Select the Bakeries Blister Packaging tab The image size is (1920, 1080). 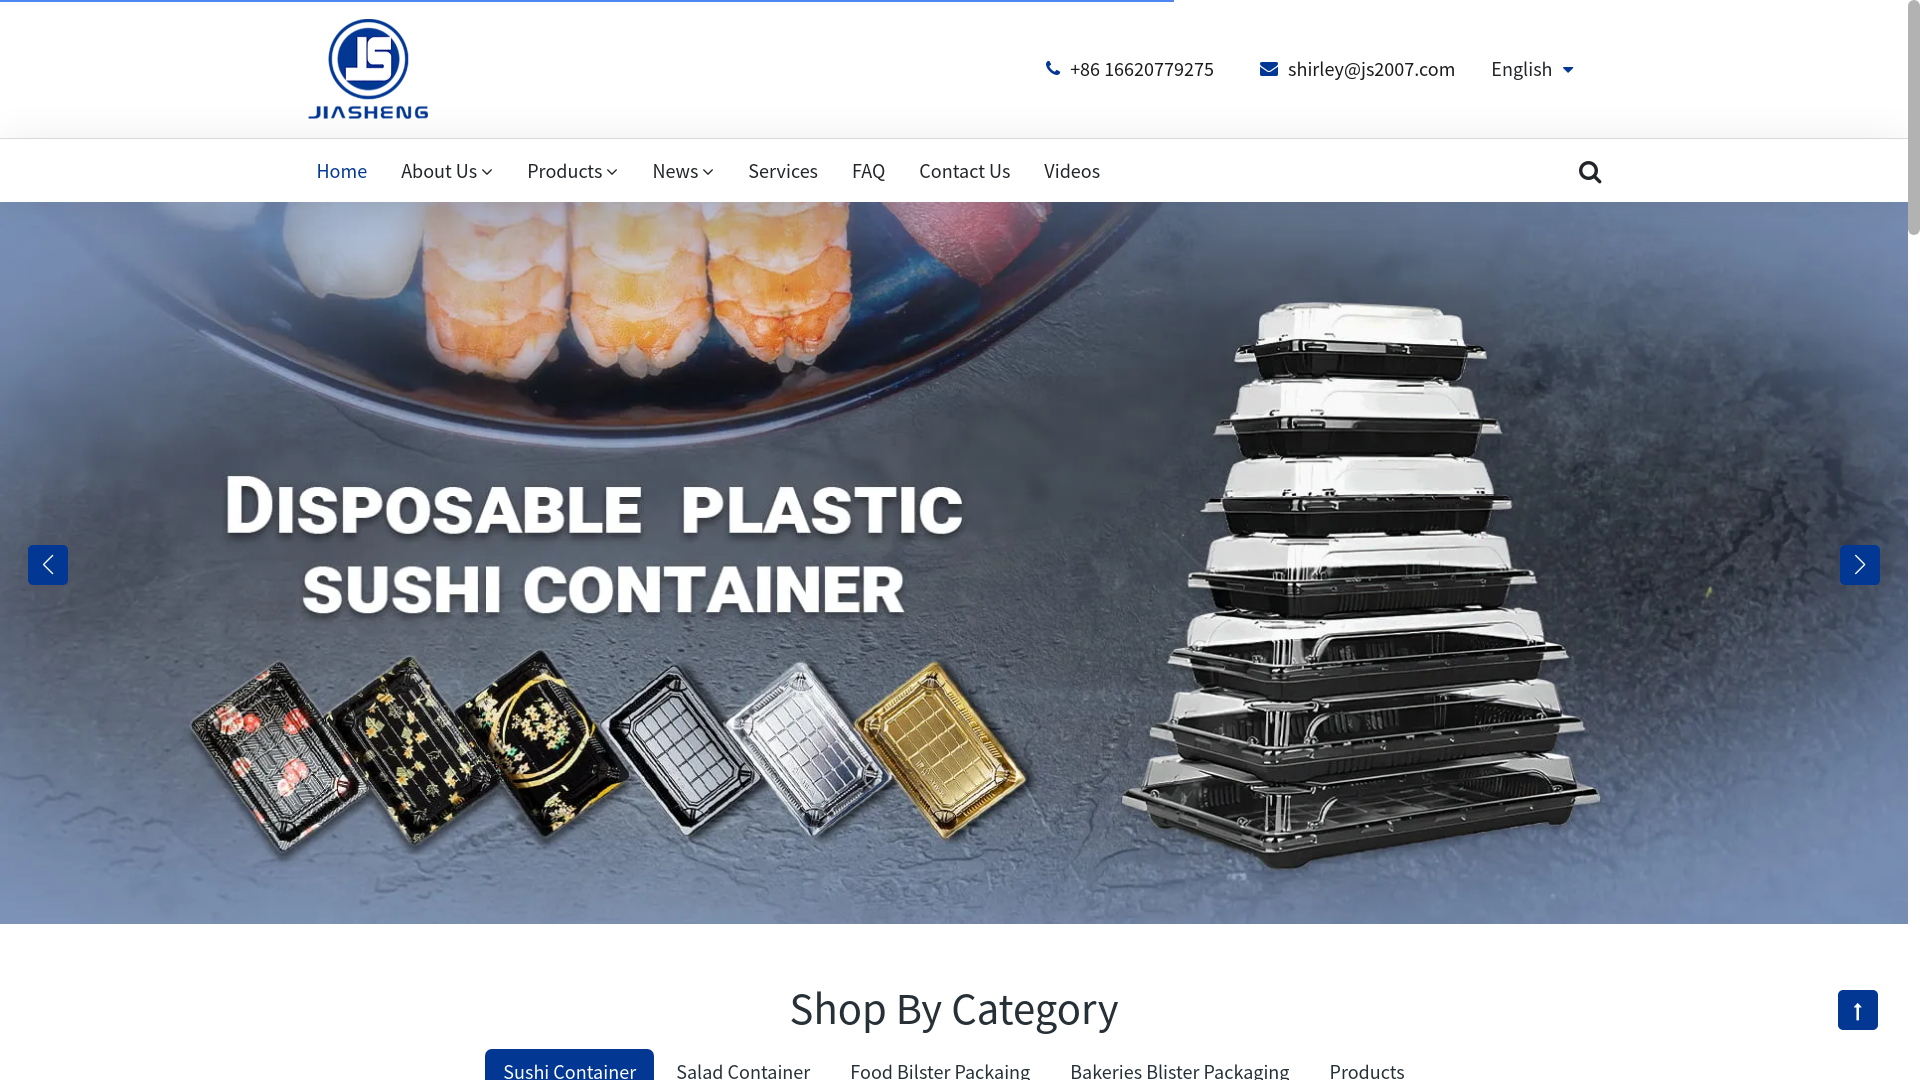(1180, 1068)
